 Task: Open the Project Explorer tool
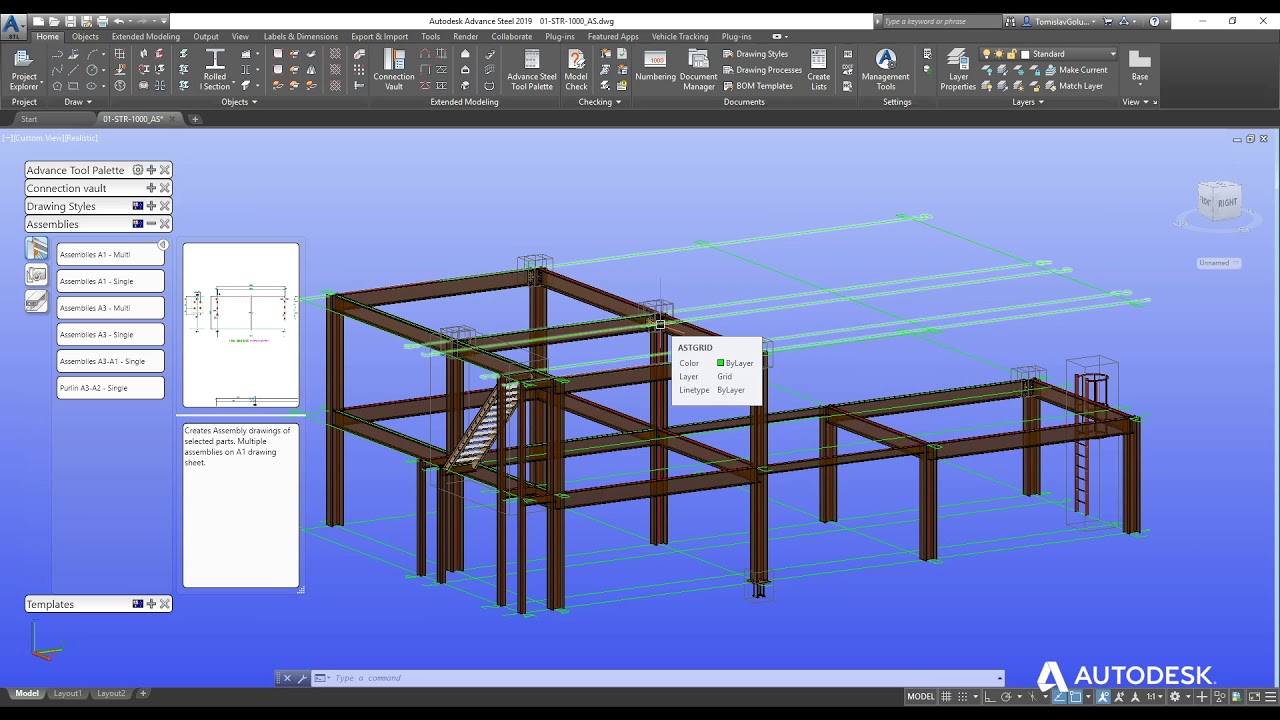(24, 69)
